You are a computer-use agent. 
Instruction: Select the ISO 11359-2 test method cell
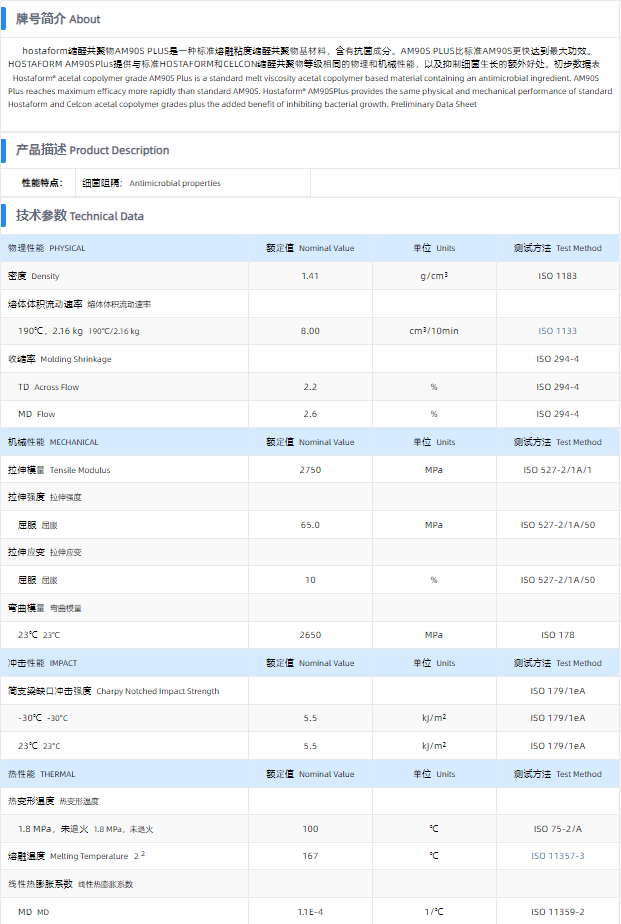coord(557,911)
